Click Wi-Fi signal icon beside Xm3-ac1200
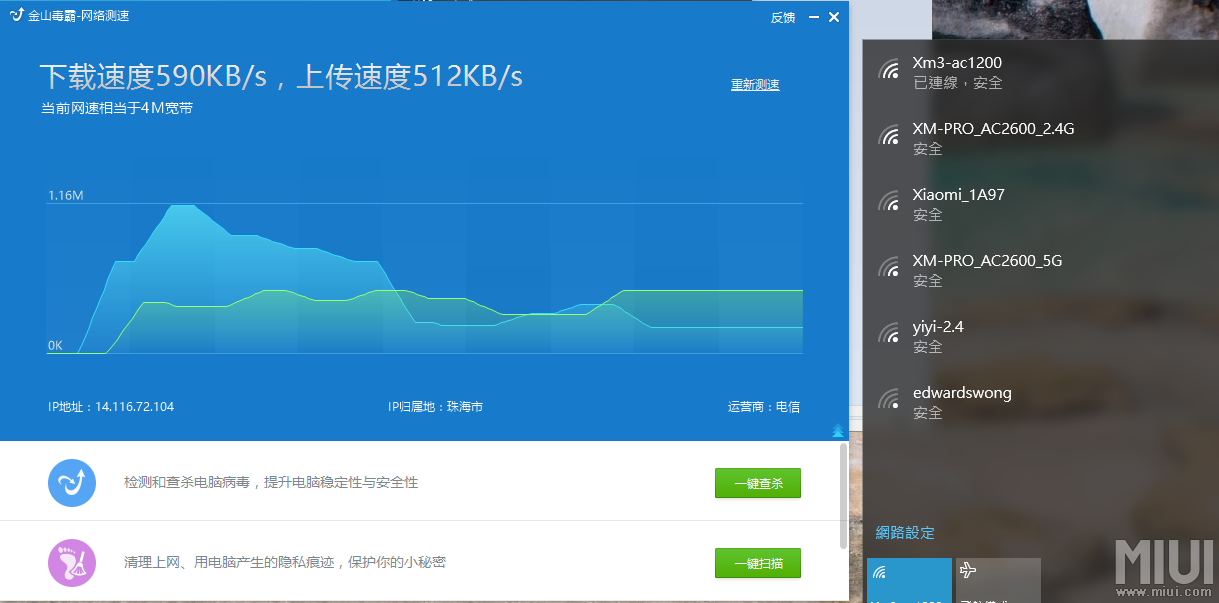This screenshot has height=603, width=1219. 888,69
